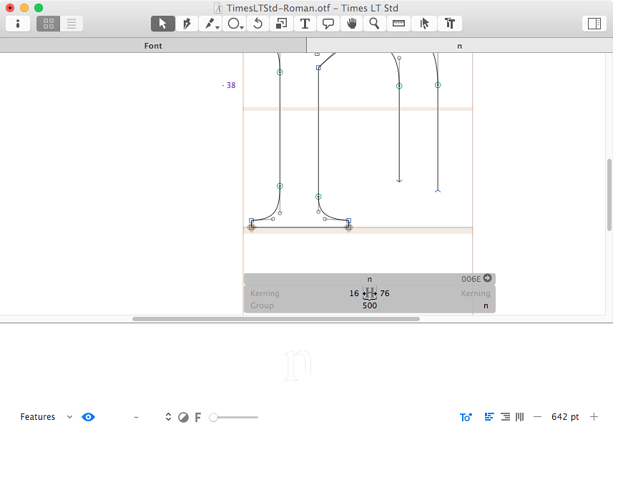Select the Text tool
The image size is (623, 500).
coord(304,23)
